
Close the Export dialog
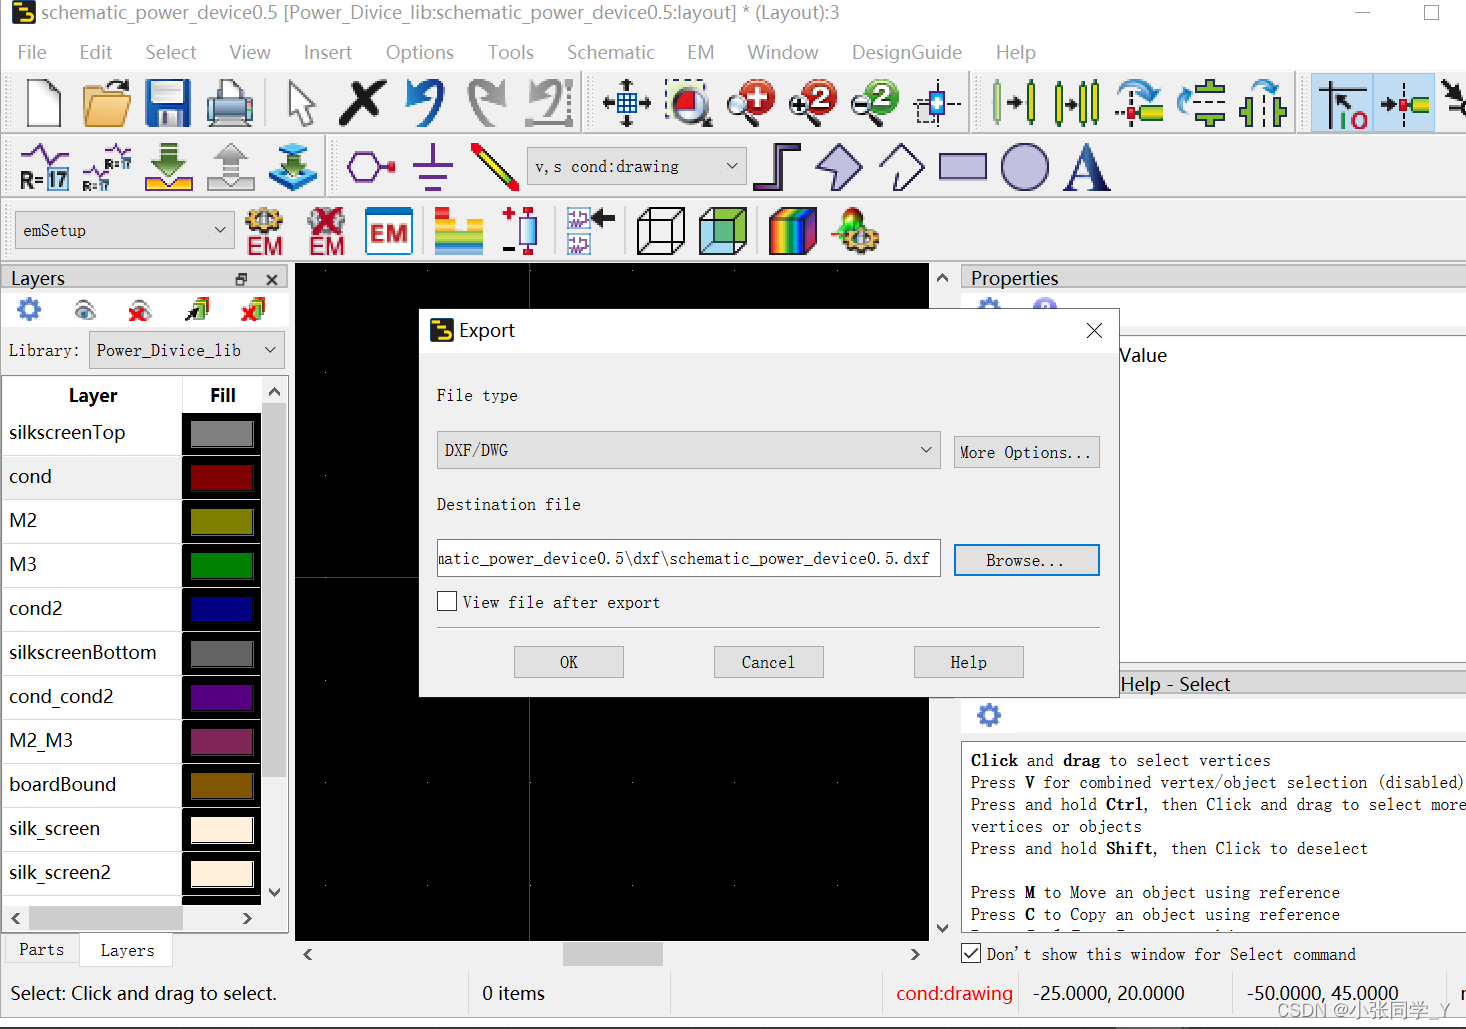(1095, 331)
